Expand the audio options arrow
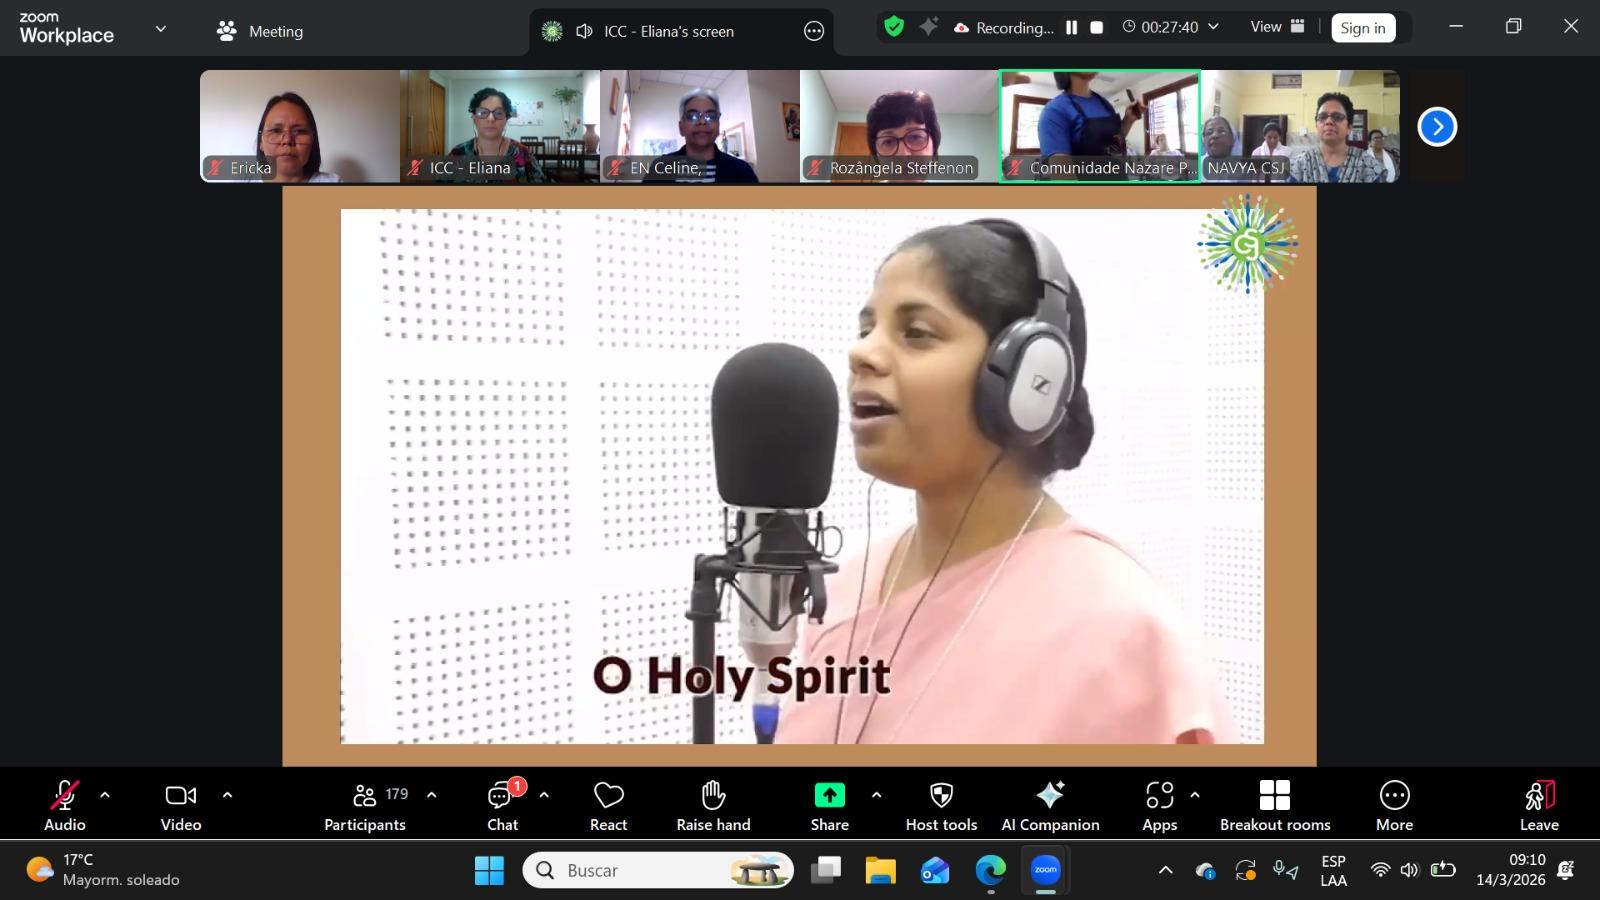The height and width of the screenshot is (900, 1600). (105, 795)
